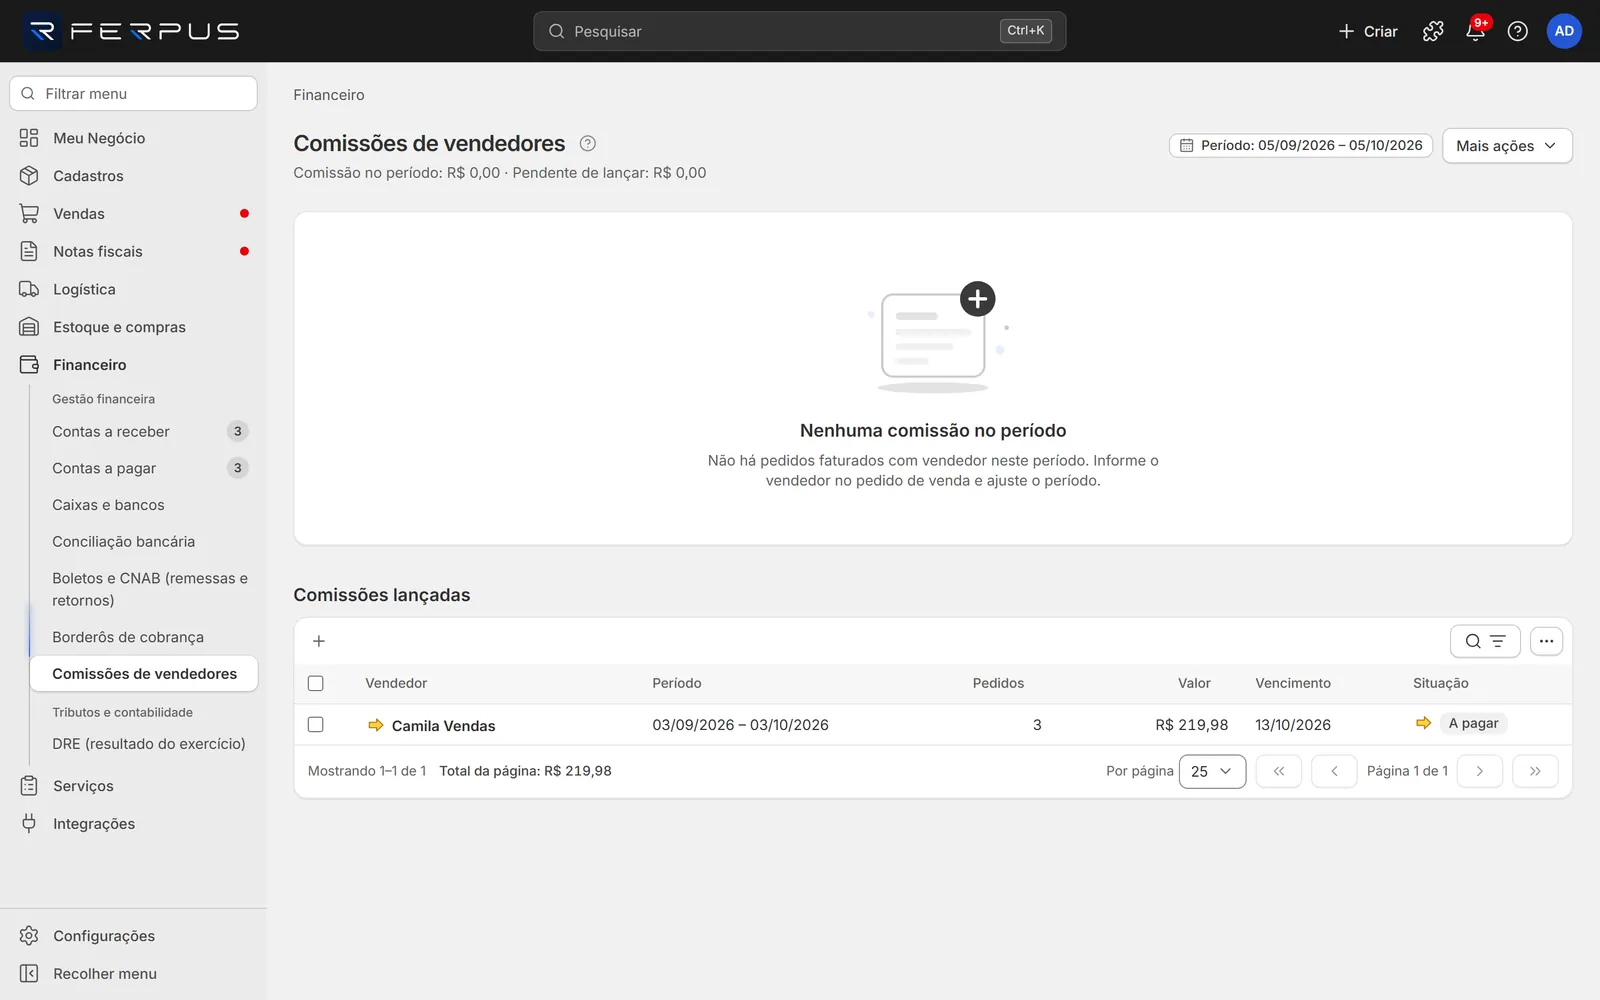The height and width of the screenshot is (1000, 1600).
Task: Open the three-dots table options
Action: [1546, 641]
